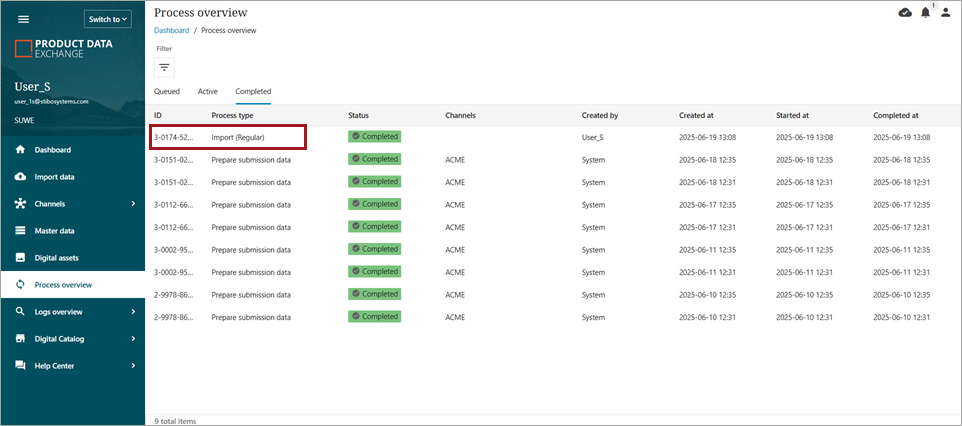Click the filter icon button
The image size is (962, 426).
[x=164, y=67]
